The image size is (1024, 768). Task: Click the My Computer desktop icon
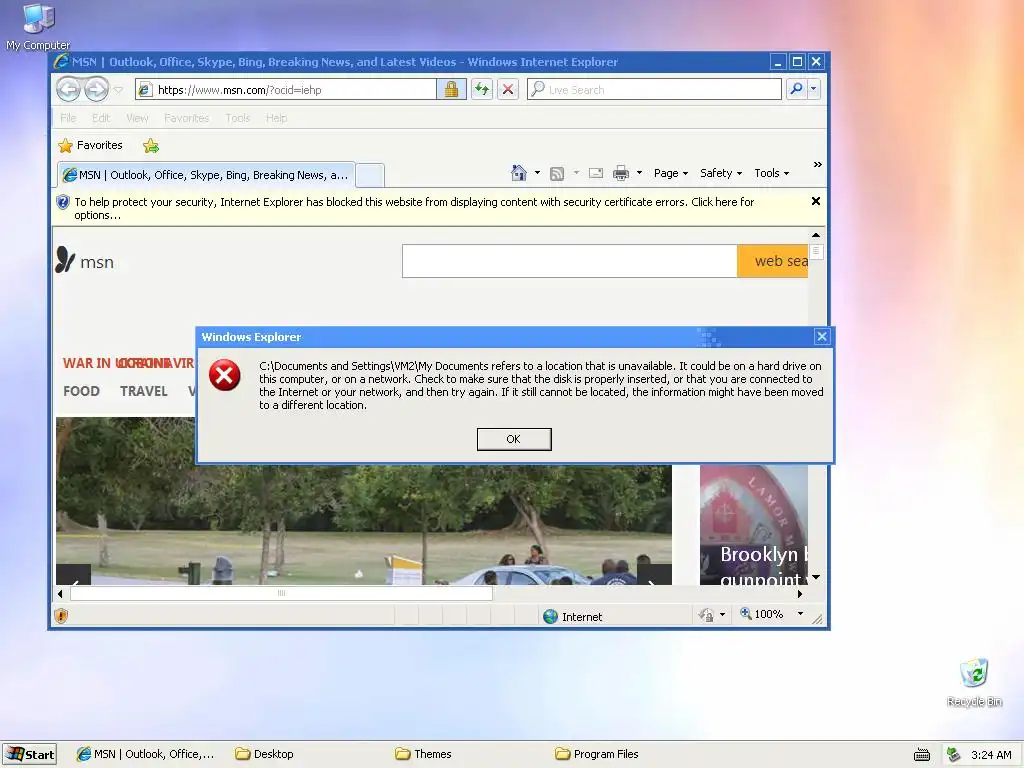(38, 27)
